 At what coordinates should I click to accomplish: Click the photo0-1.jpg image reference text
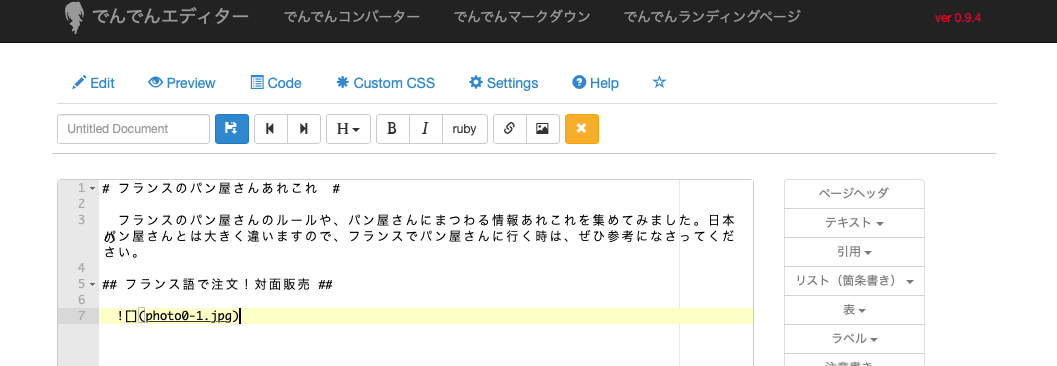188,316
